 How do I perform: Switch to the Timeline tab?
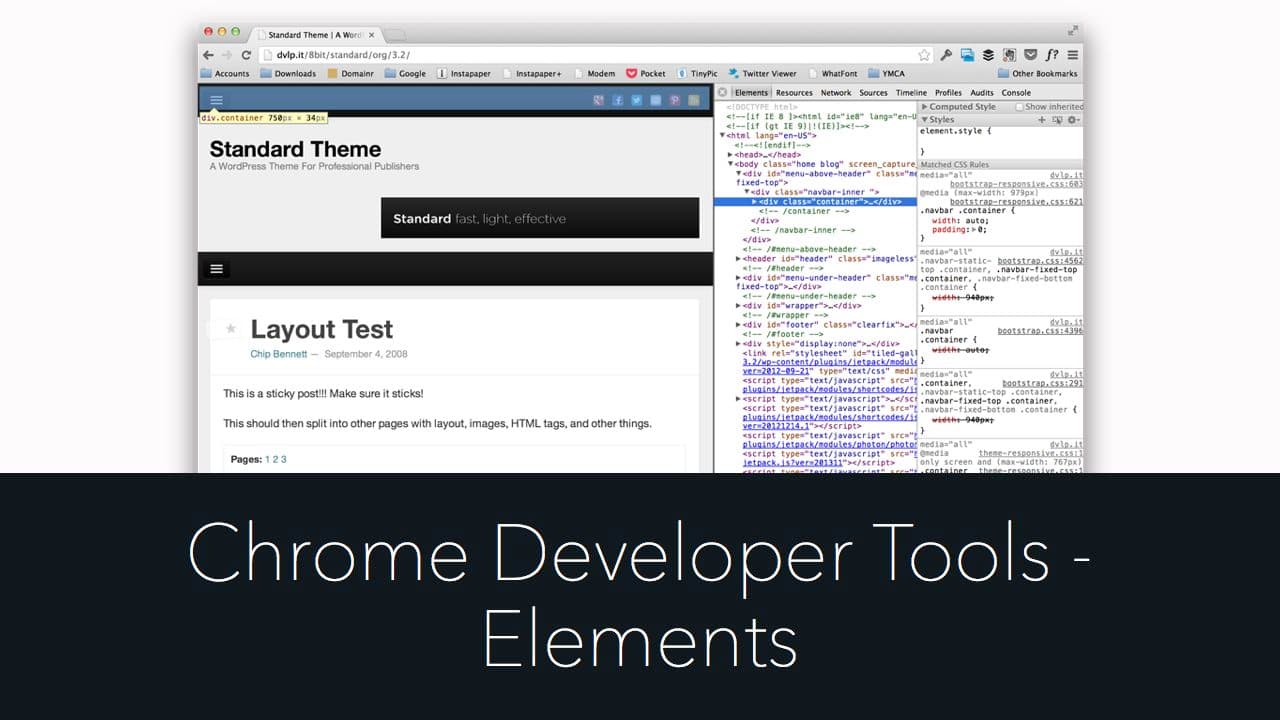pyautogui.click(x=911, y=92)
